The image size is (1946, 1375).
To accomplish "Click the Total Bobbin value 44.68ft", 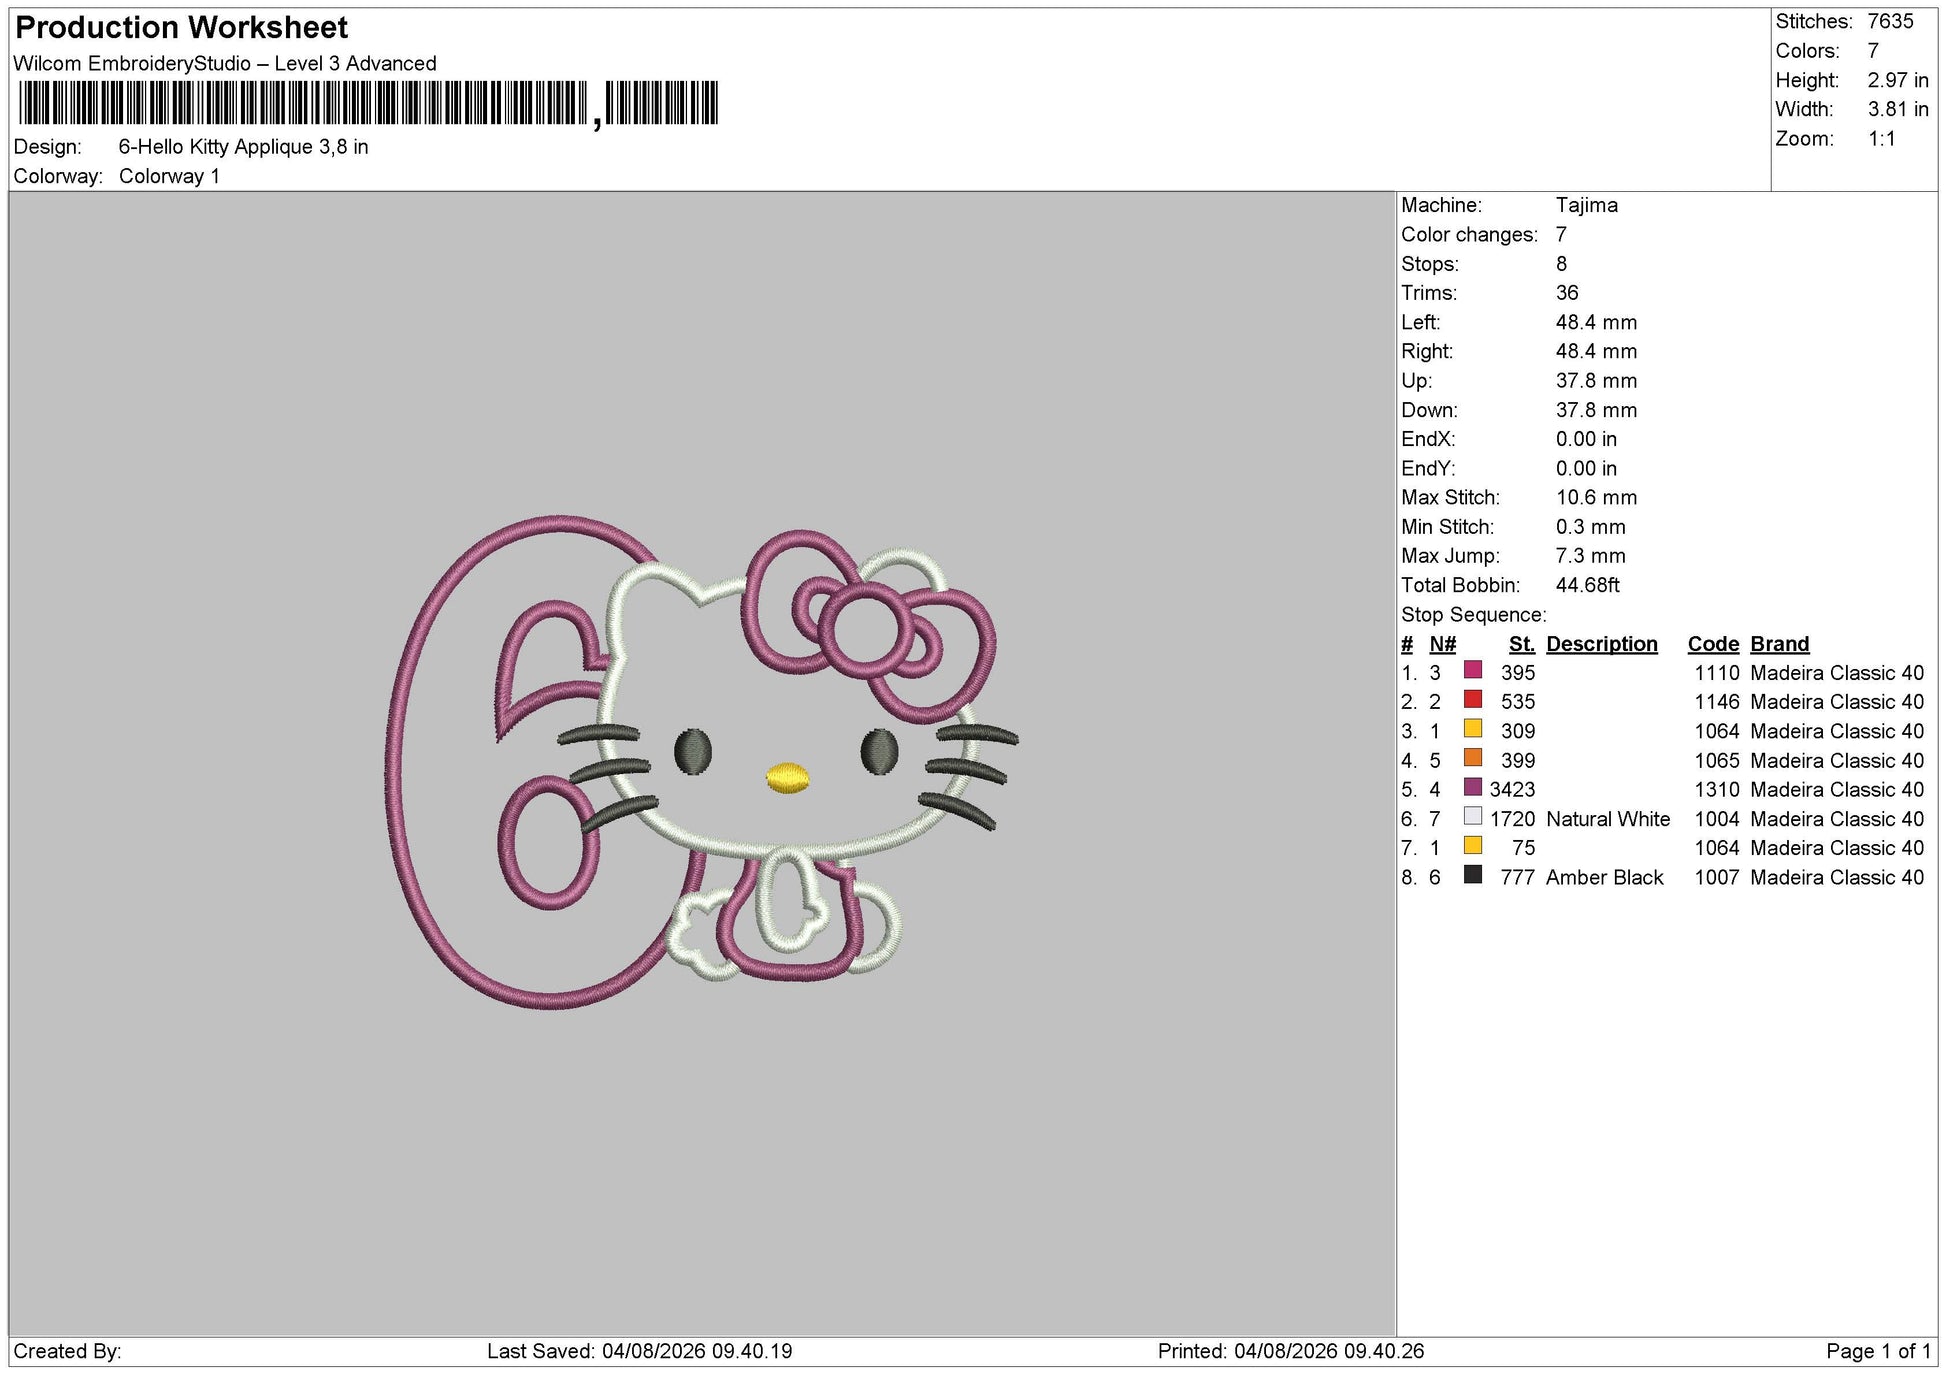I will coord(1587,585).
